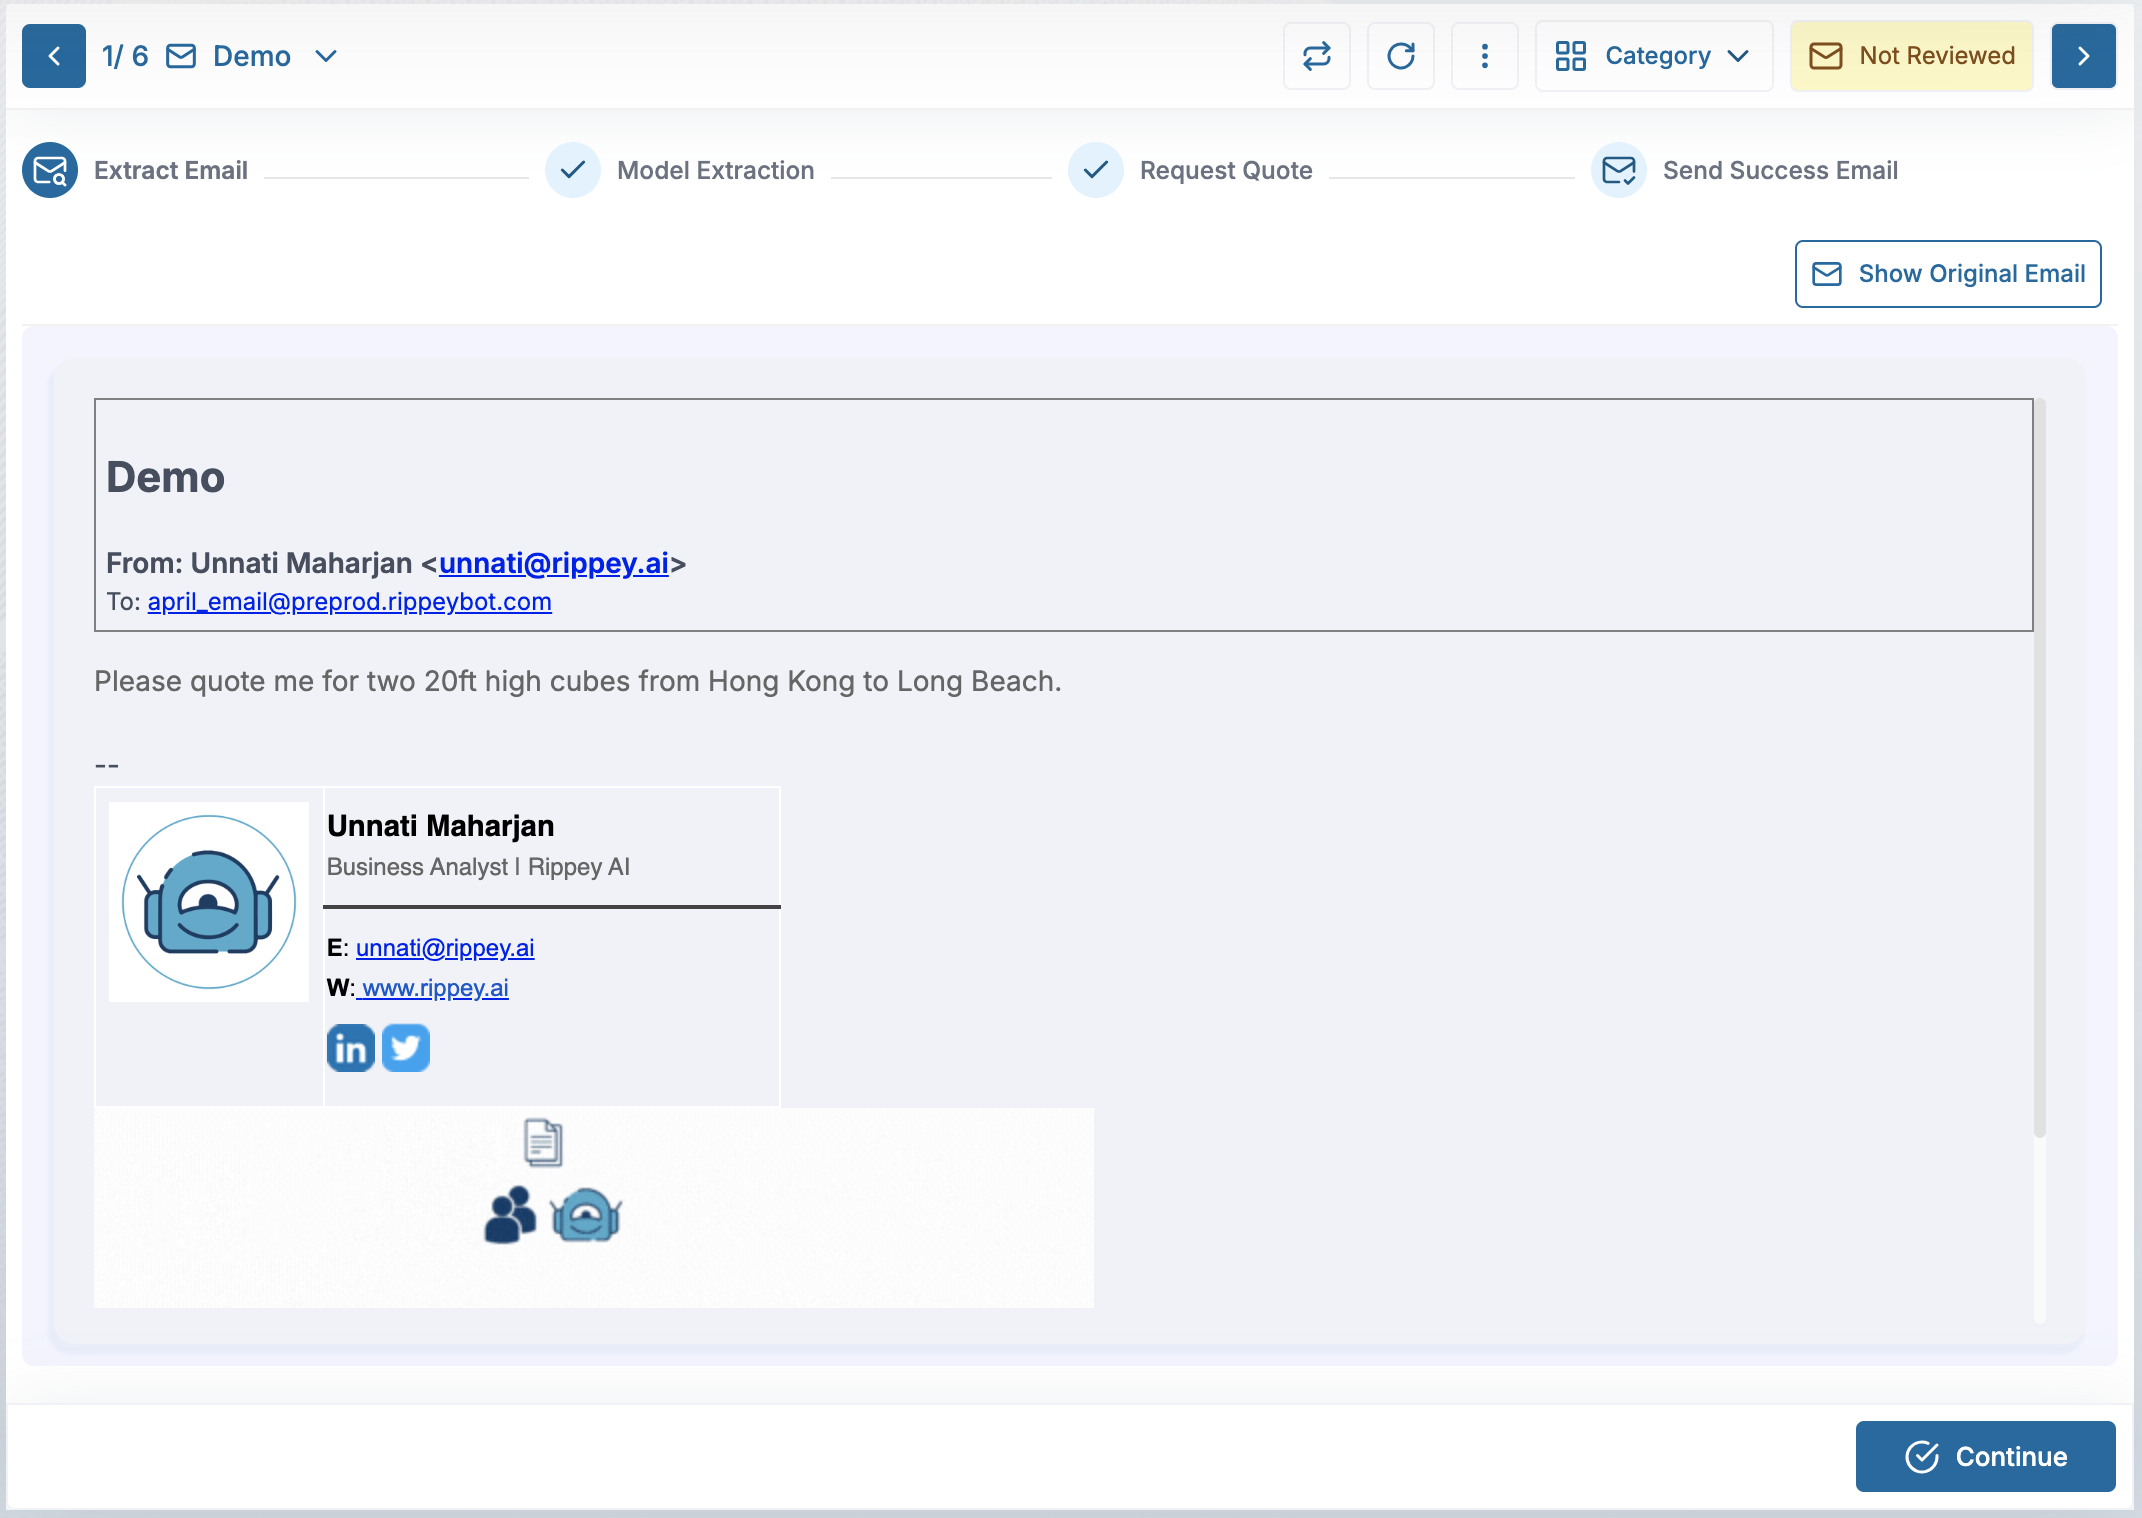Expand the Demo email chevron dropdown
Viewport: 2142px width, 1518px height.
tap(326, 56)
